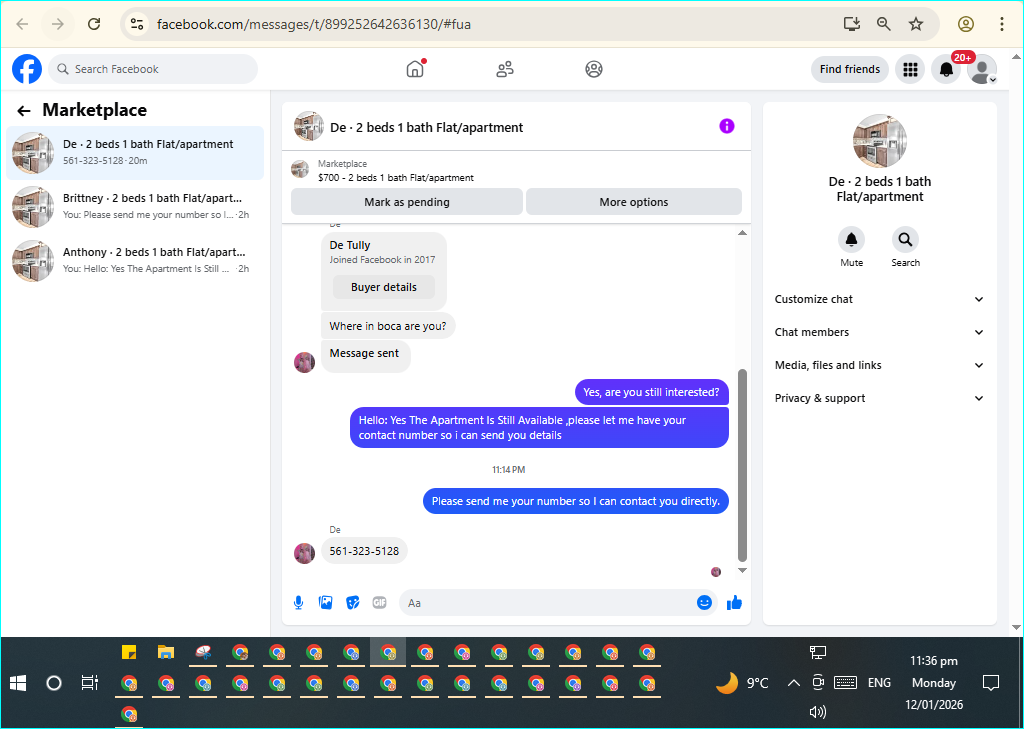The height and width of the screenshot is (729, 1024).
Task: Click the GIF picker icon
Action: point(379,602)
